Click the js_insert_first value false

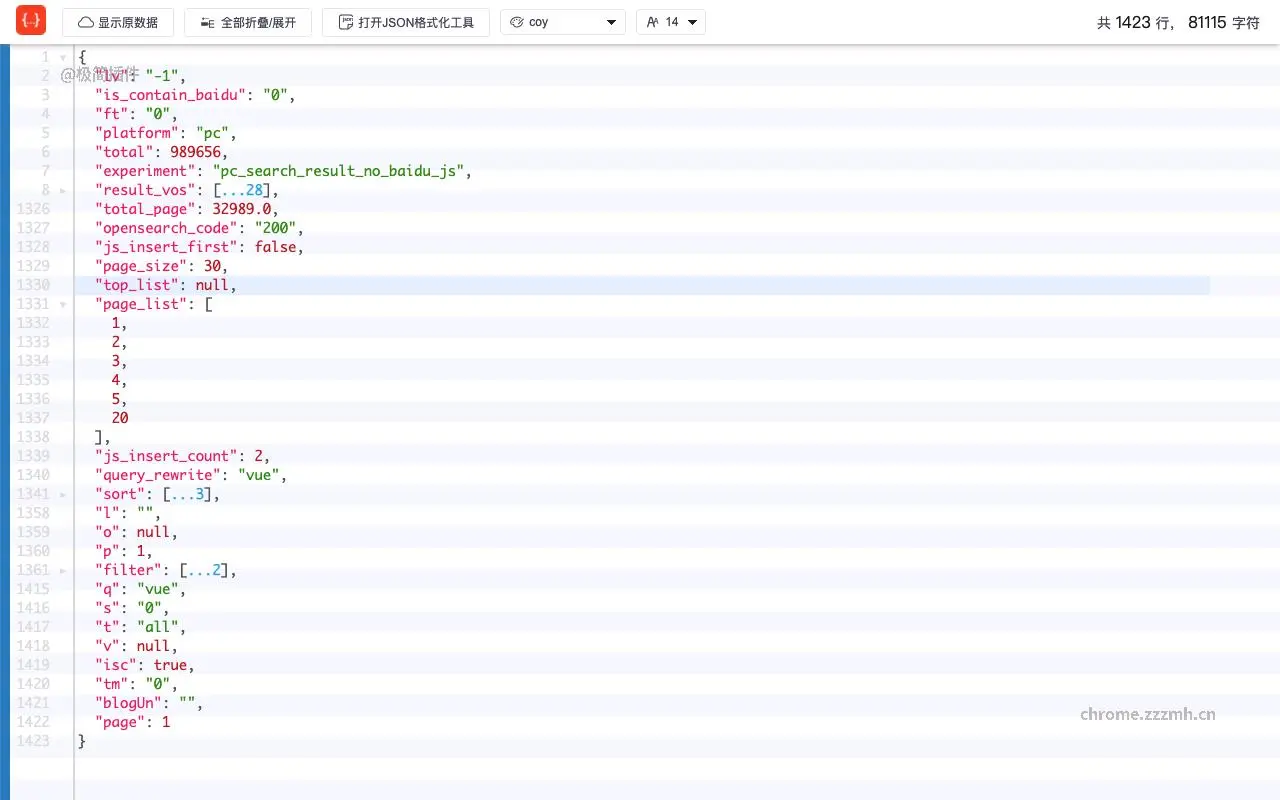tap(275, 247)
